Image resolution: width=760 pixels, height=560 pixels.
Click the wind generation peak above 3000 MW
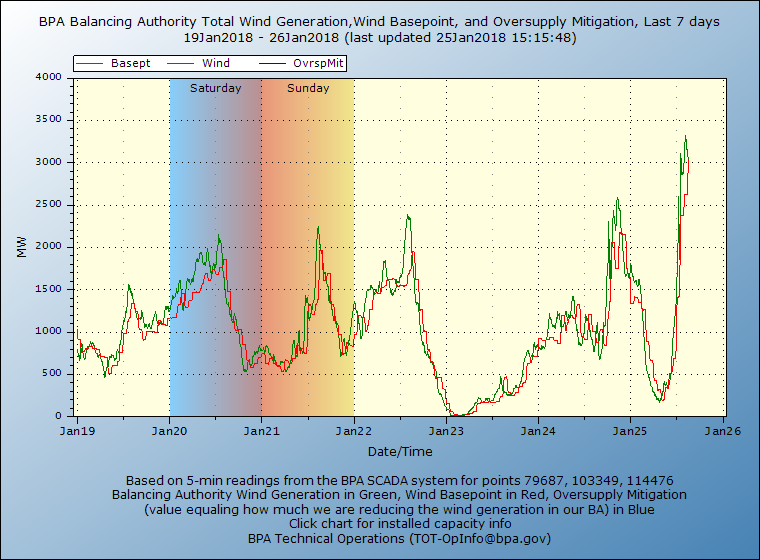click(x=685, y=139)
